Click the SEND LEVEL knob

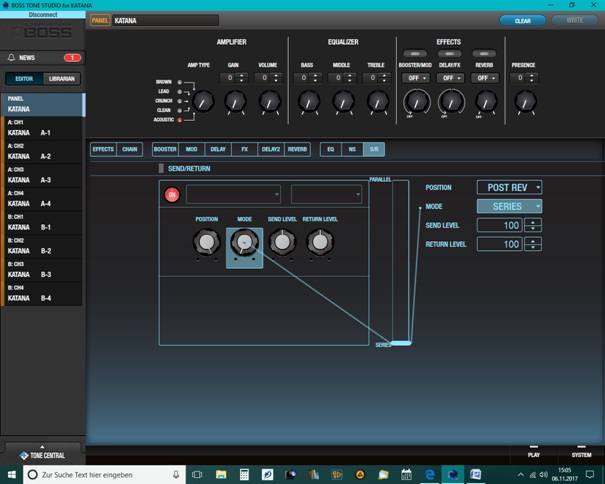pos(282,242)
